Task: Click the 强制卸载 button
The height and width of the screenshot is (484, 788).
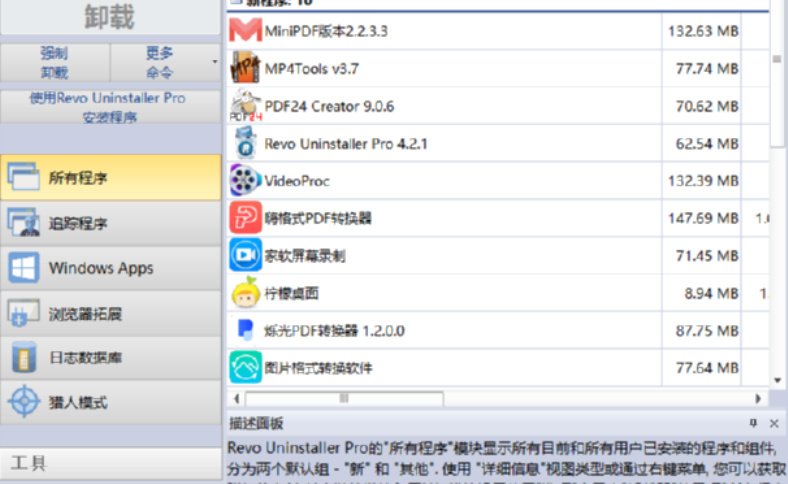Action: click(55, 62)
